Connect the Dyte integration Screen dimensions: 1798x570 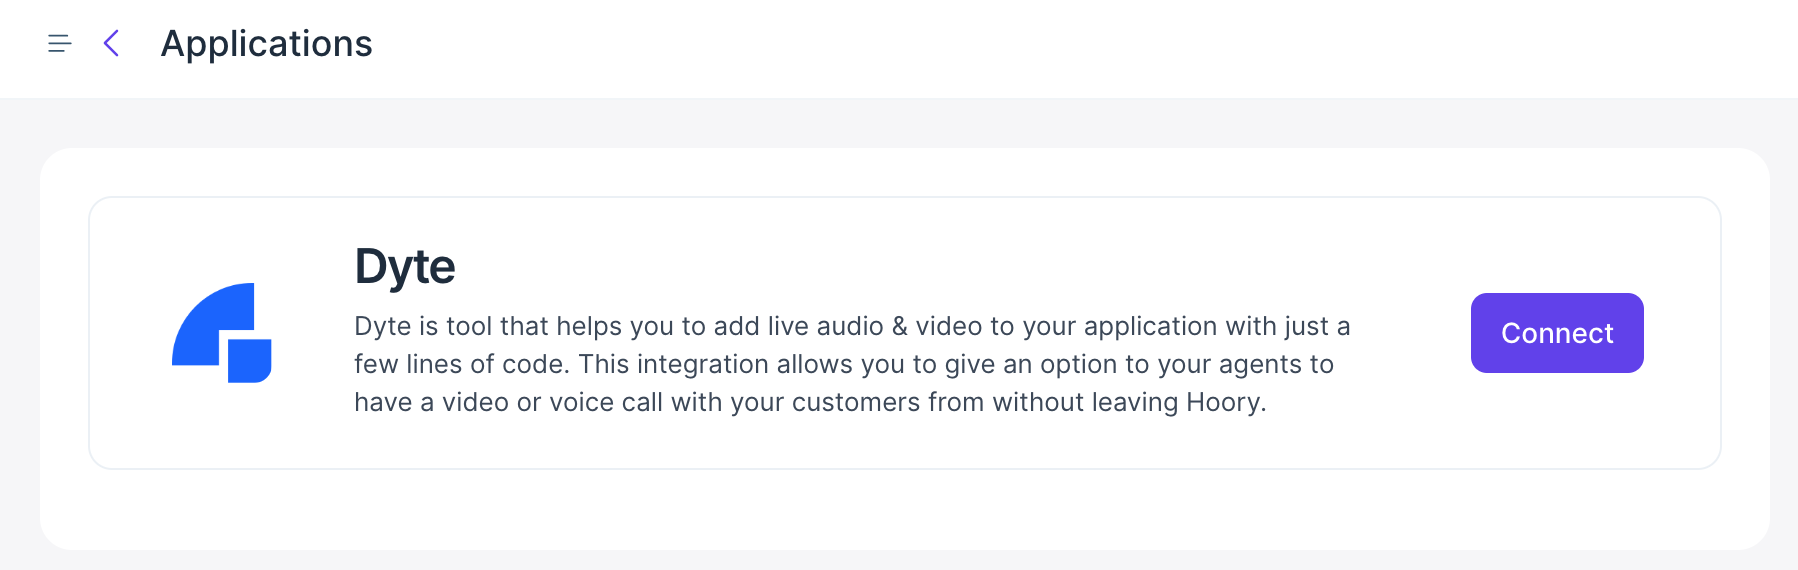tap(1556, 333)
